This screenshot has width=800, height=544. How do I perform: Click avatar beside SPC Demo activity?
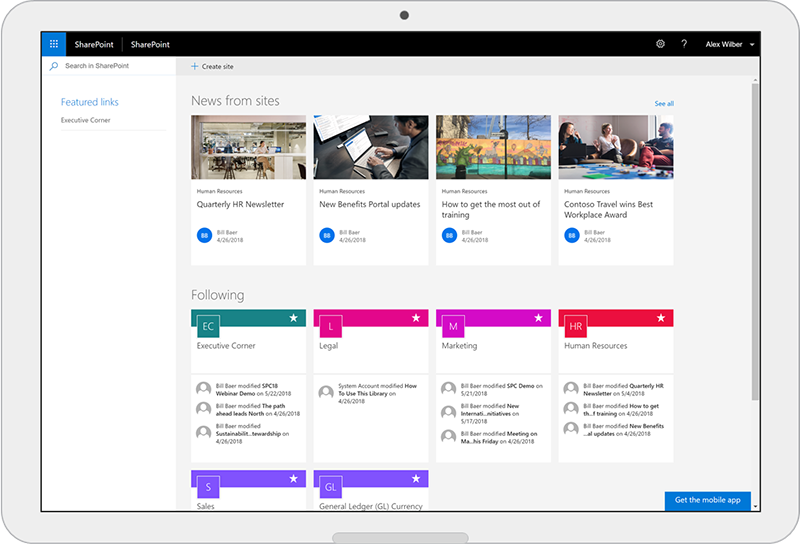(448, 389)
